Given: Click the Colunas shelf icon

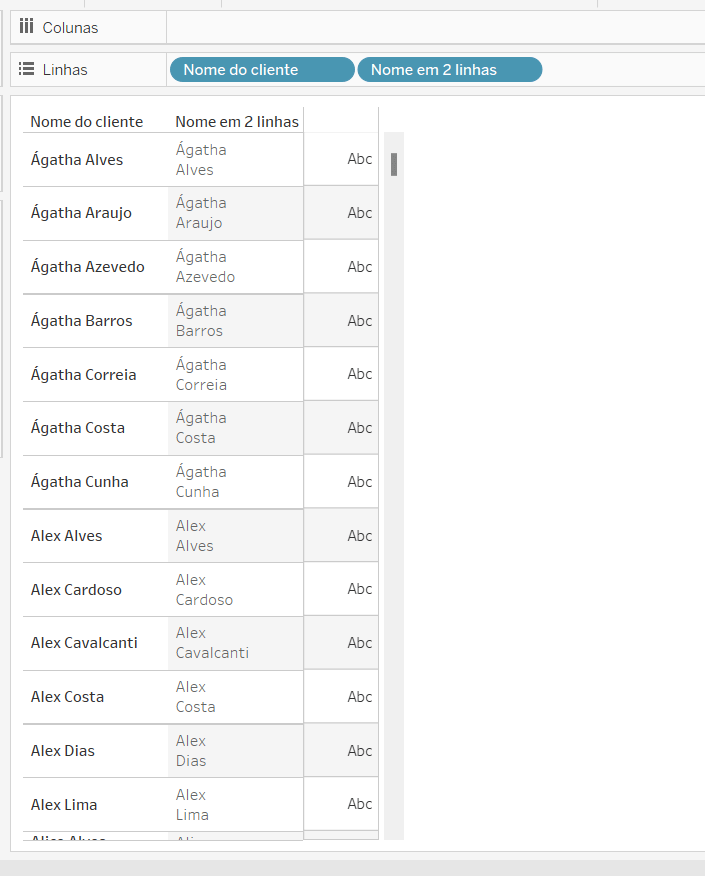Looking at the screenshot, I should pyautogui.click(x=26, y=26).
